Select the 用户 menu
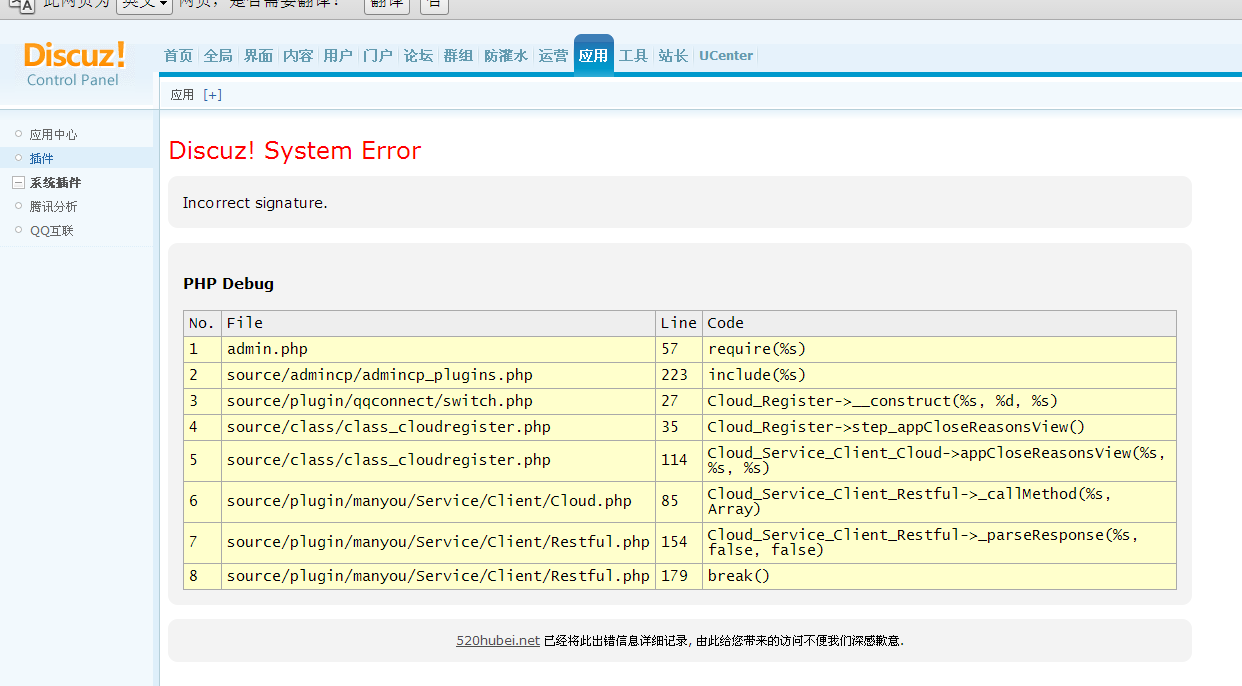The image size is (1242, 686). (338, 56)
